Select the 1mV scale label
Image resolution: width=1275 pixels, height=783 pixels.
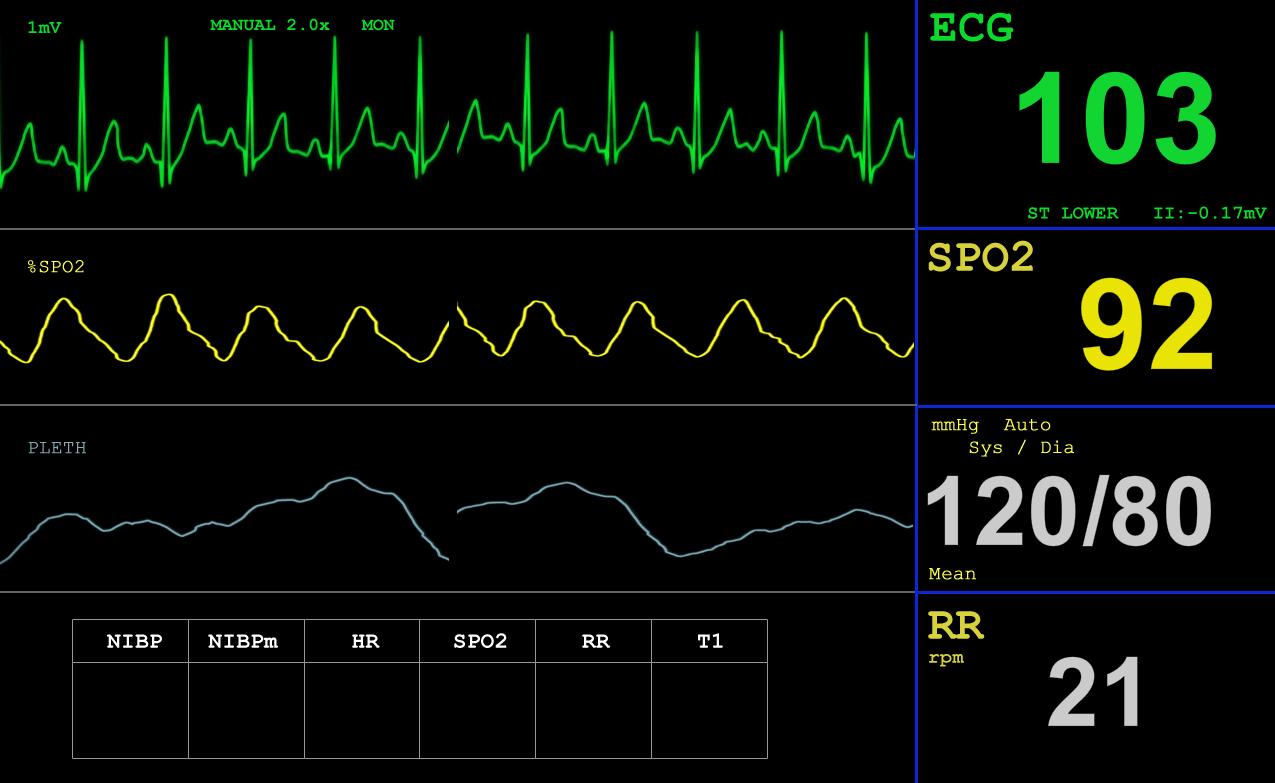pos(44,28)
